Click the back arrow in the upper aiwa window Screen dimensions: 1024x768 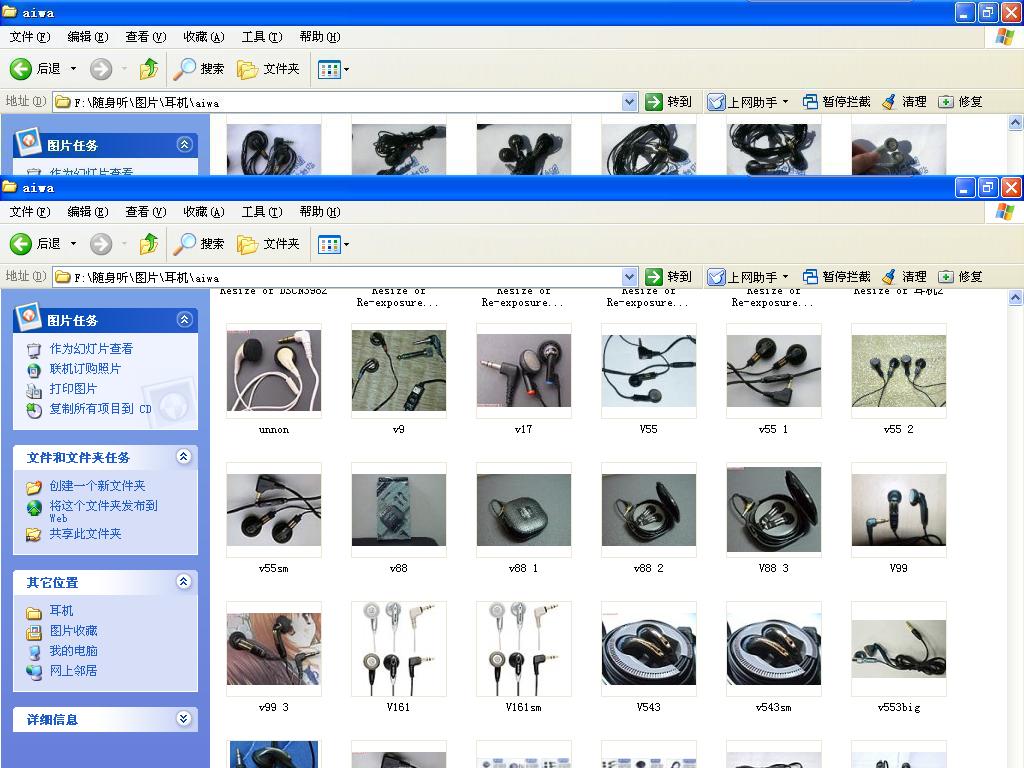point(21,69)
